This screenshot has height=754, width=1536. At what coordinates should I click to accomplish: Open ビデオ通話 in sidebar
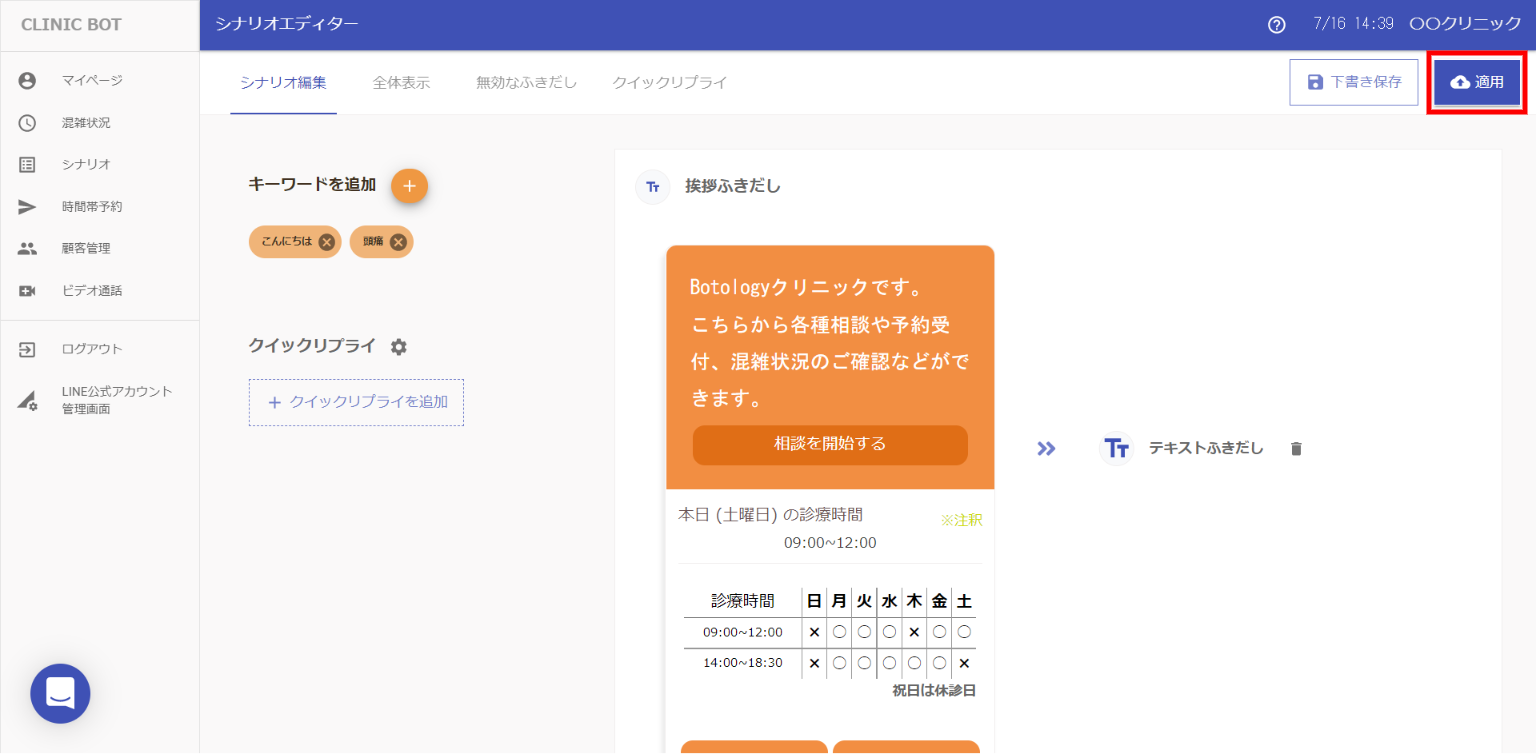[91, 291]
